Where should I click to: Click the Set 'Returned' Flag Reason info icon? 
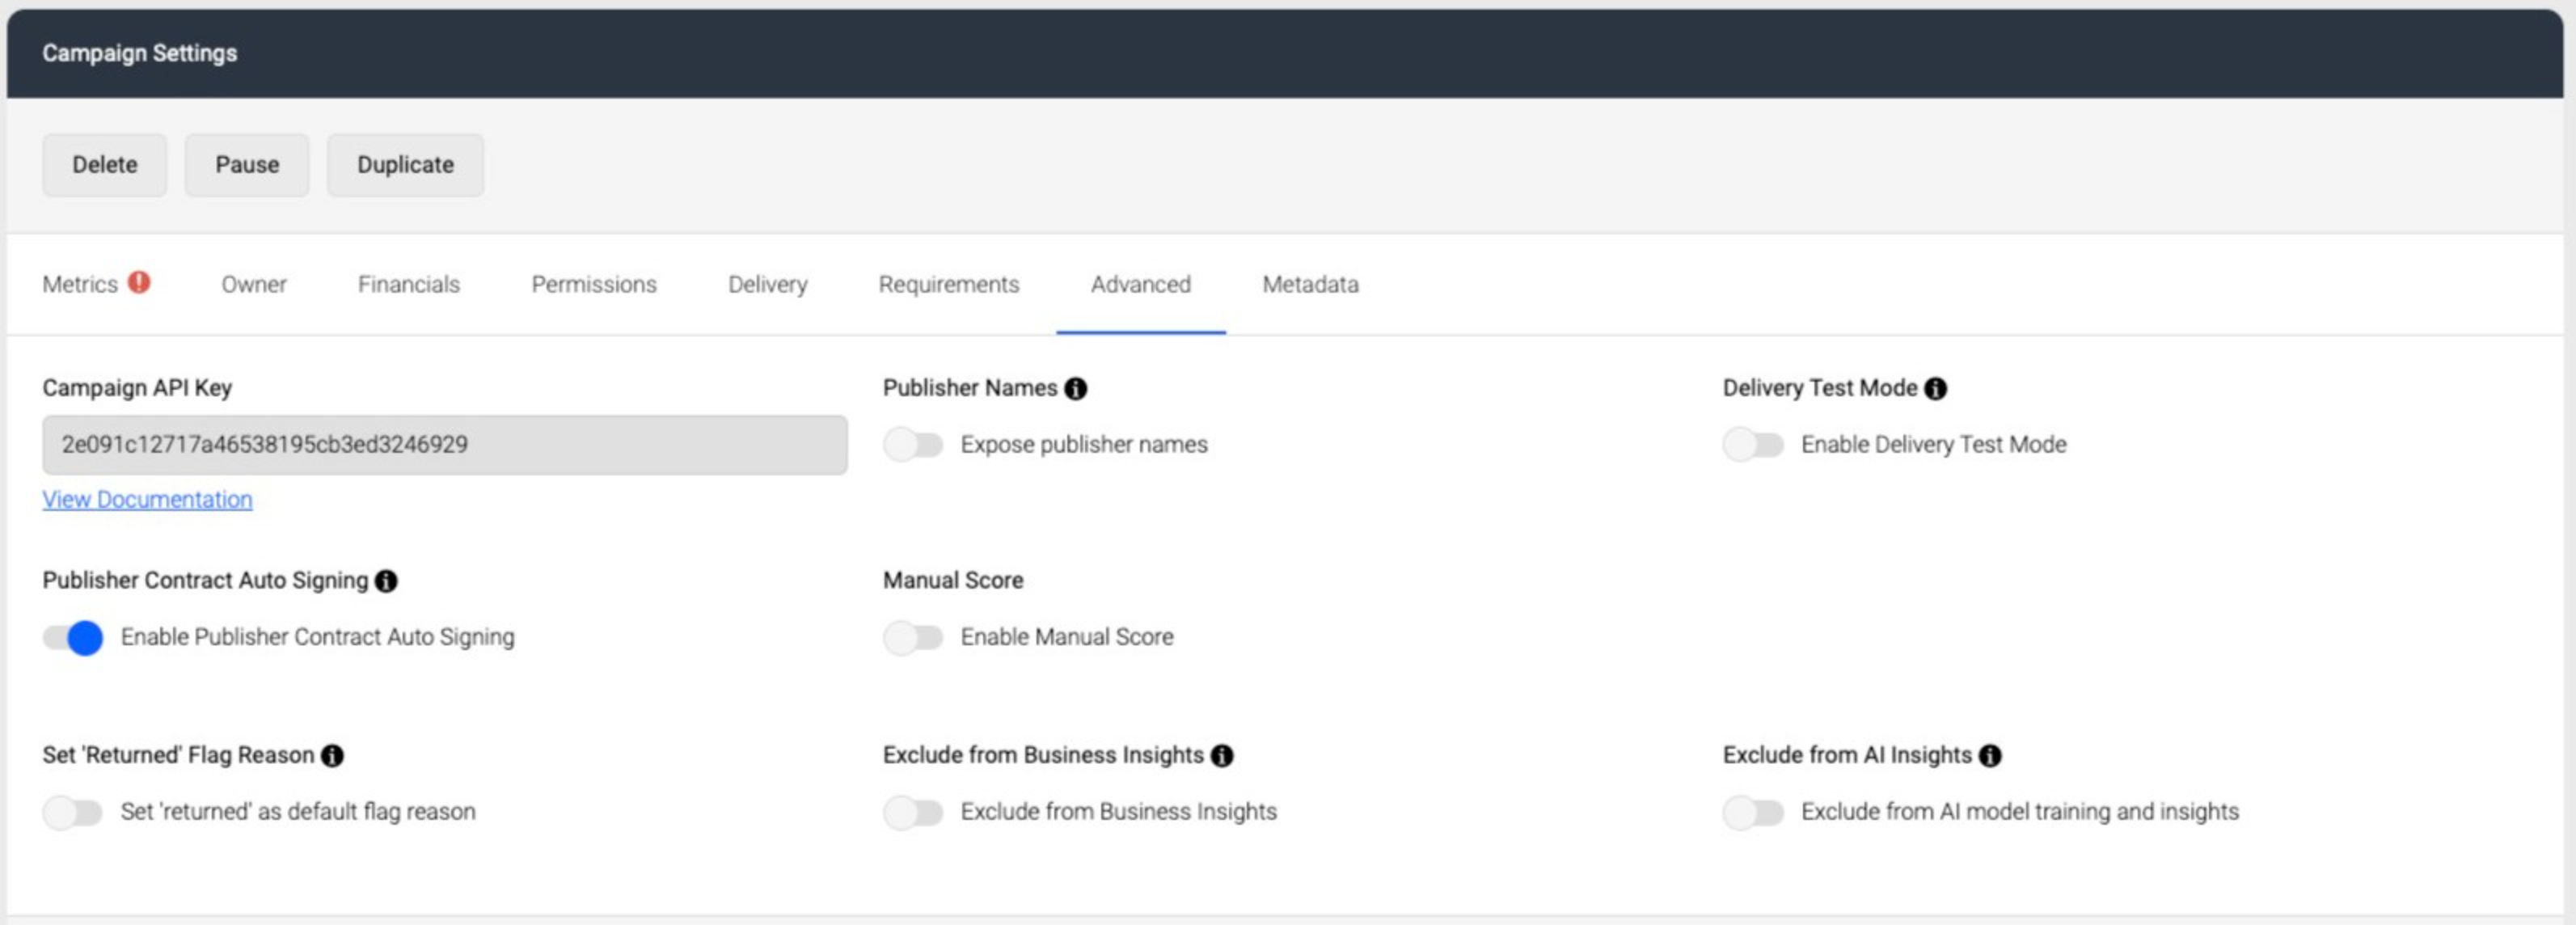(x=332, y=756)
